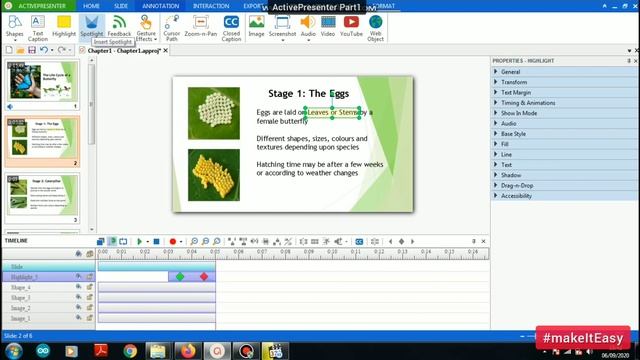Viewport: 640px width, 360px height.
Task: Open the Shapes tool in the ribbon
Action: (15, 28)
